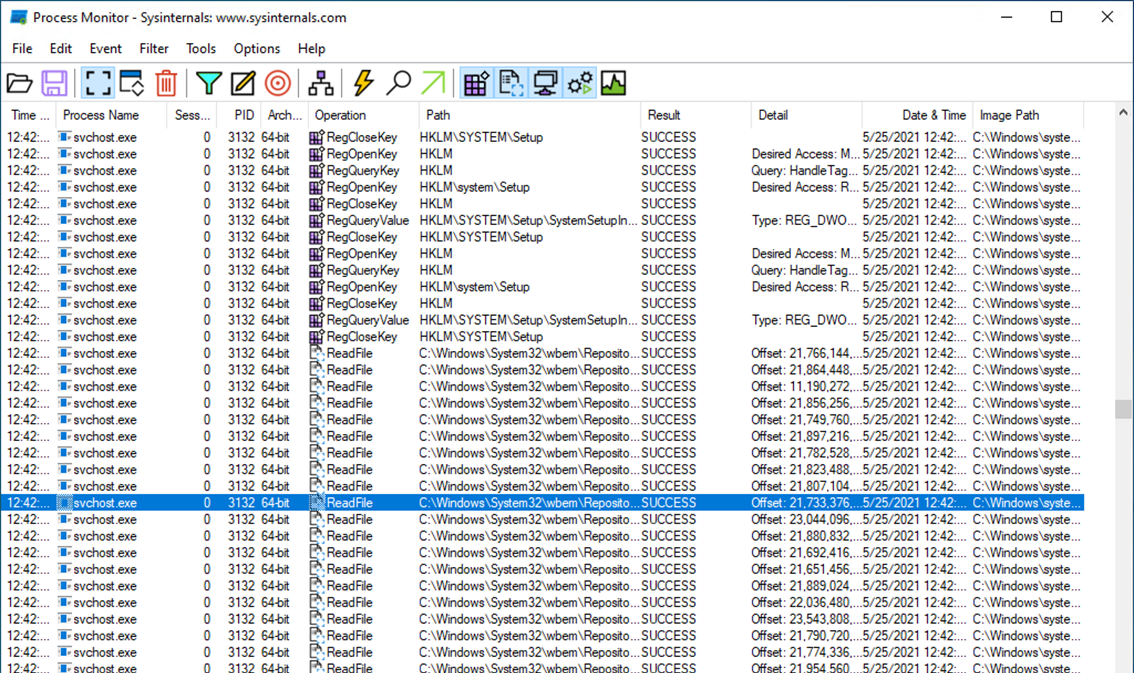Screen dimensions: 1134x673
Task: Open the Tools menu
Action: 200,48
